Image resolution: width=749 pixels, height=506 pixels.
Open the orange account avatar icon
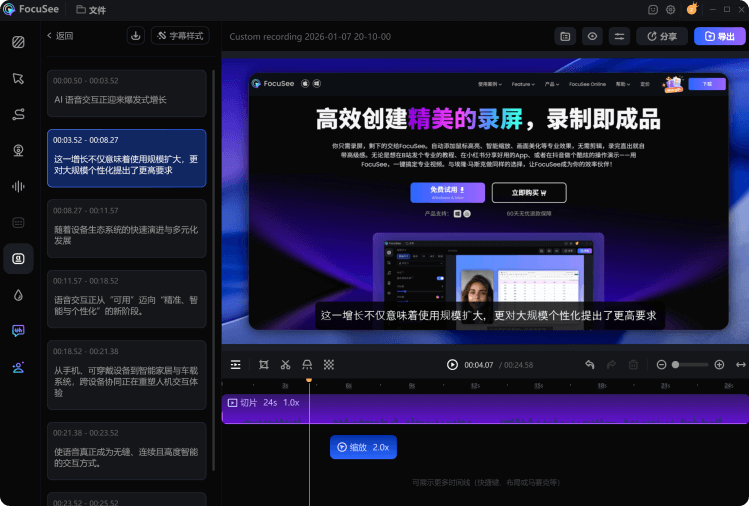(692, 9)
